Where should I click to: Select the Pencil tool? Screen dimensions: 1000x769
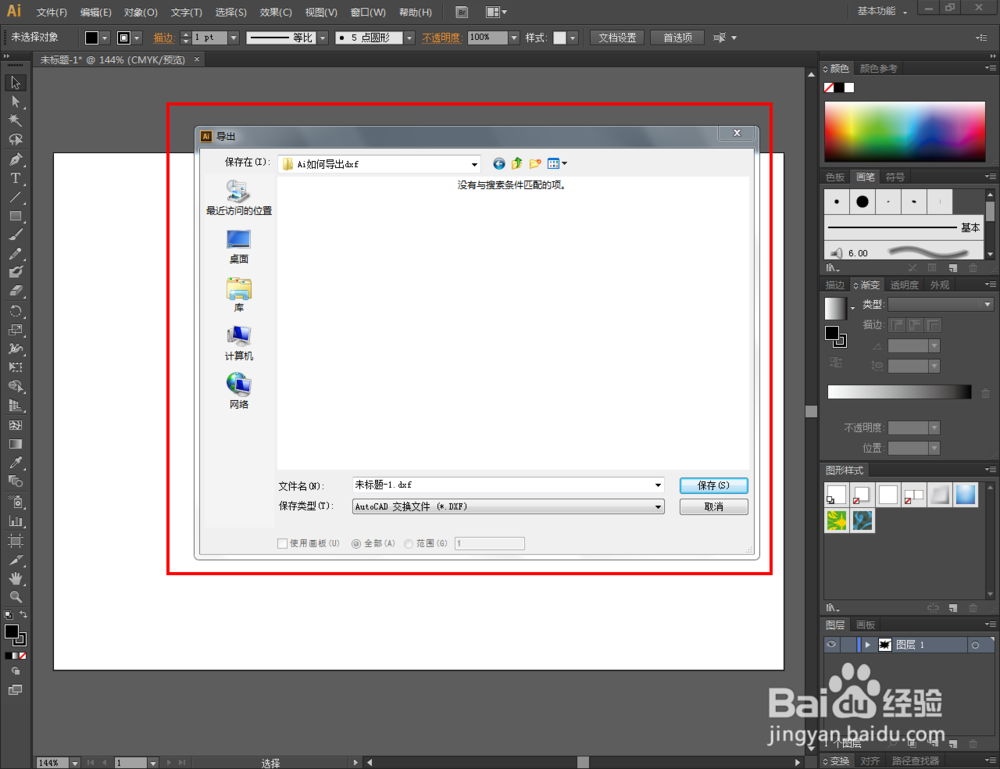[15, 254]
